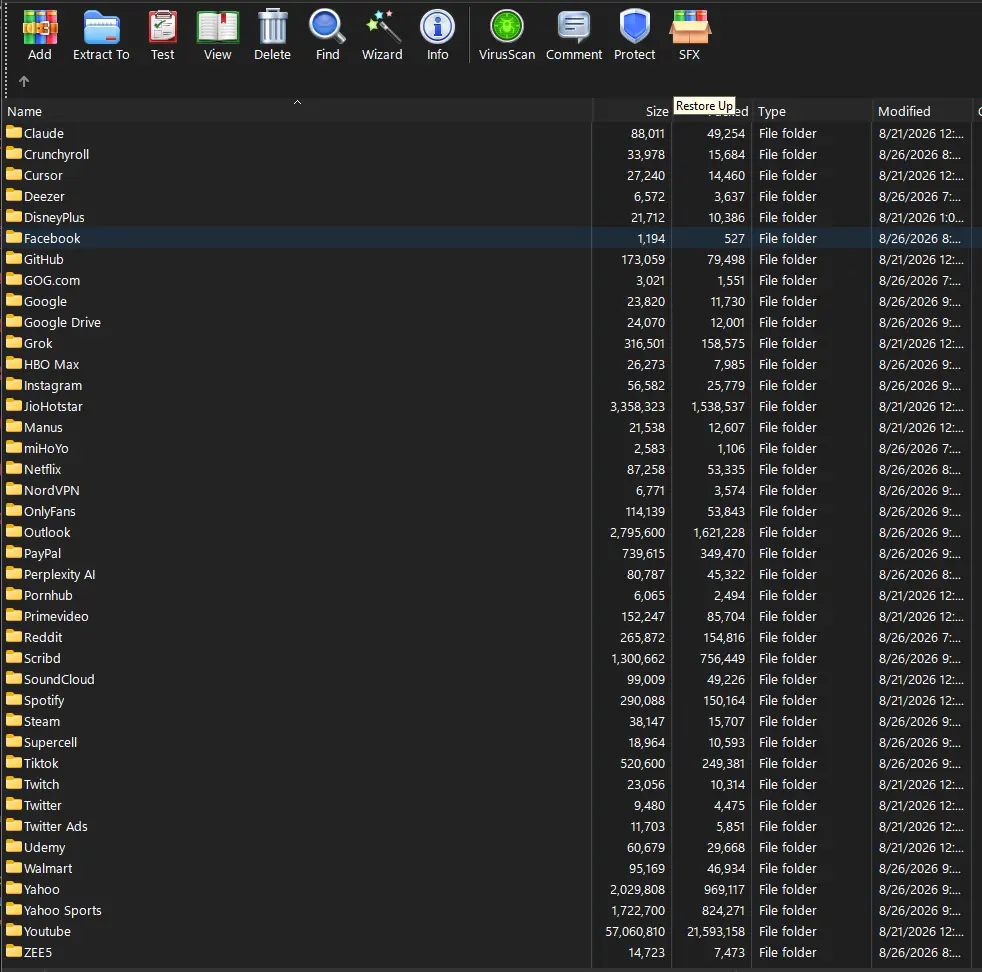The height and width of the screenshot is (972, 982).
Task: Select the NordVPN folder name
Action: (x=51, y=490)
